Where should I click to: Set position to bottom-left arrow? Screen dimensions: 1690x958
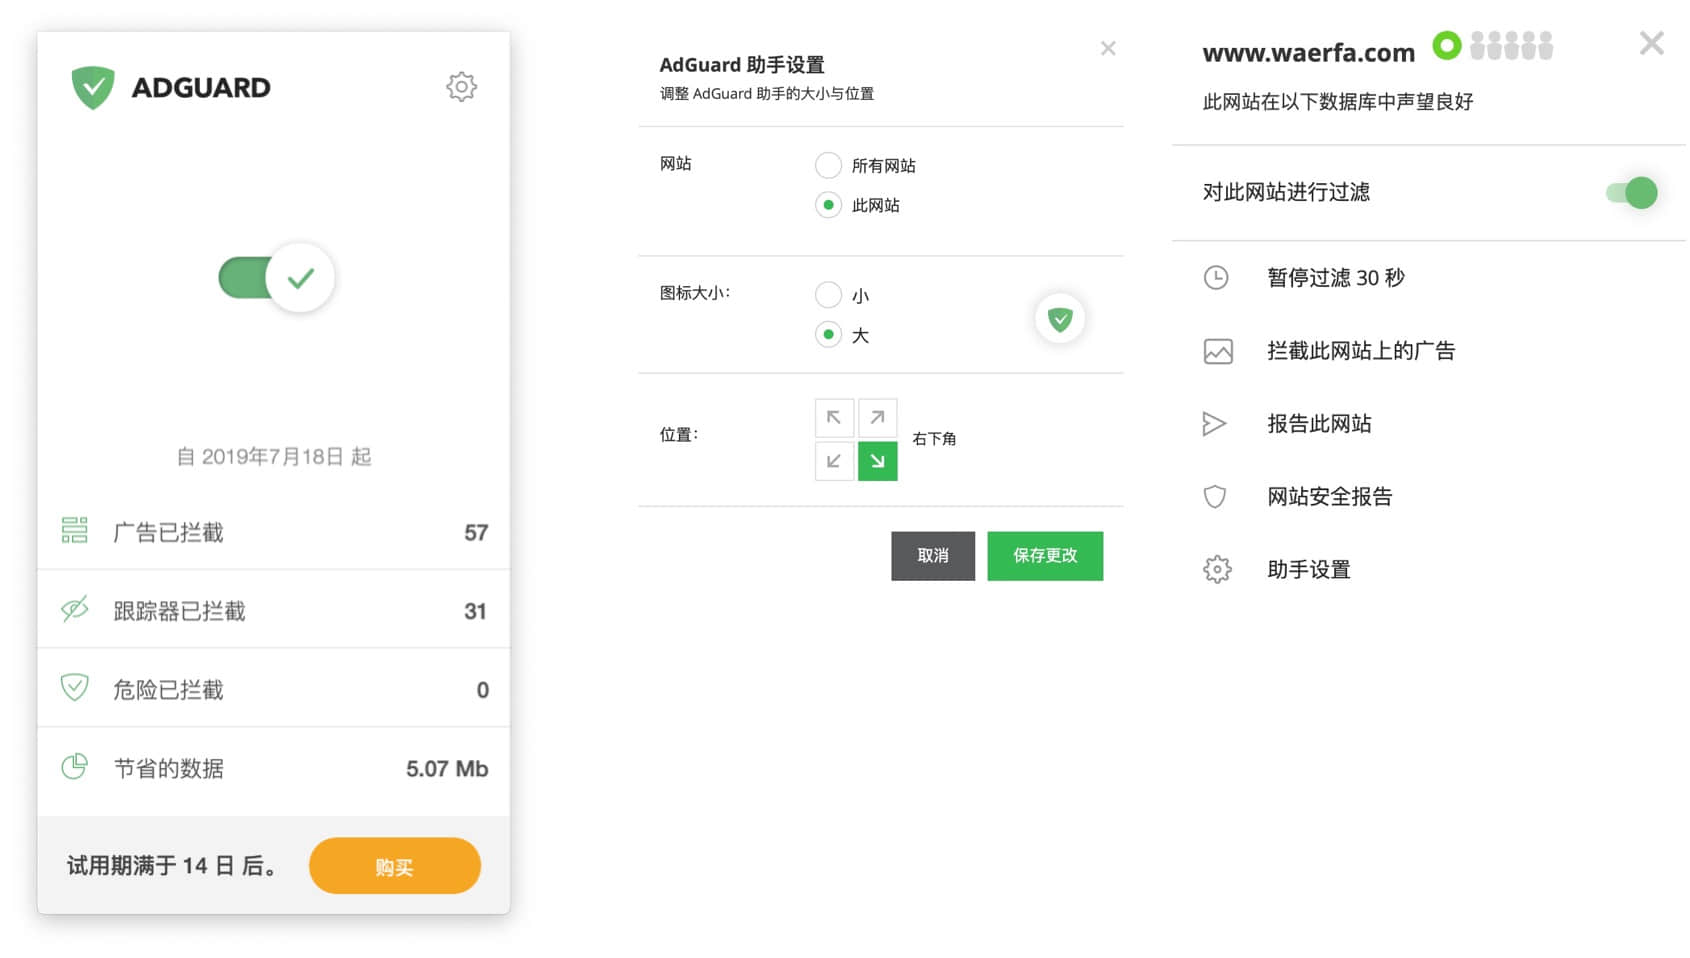pyautogui.click(x=834, y=461)
